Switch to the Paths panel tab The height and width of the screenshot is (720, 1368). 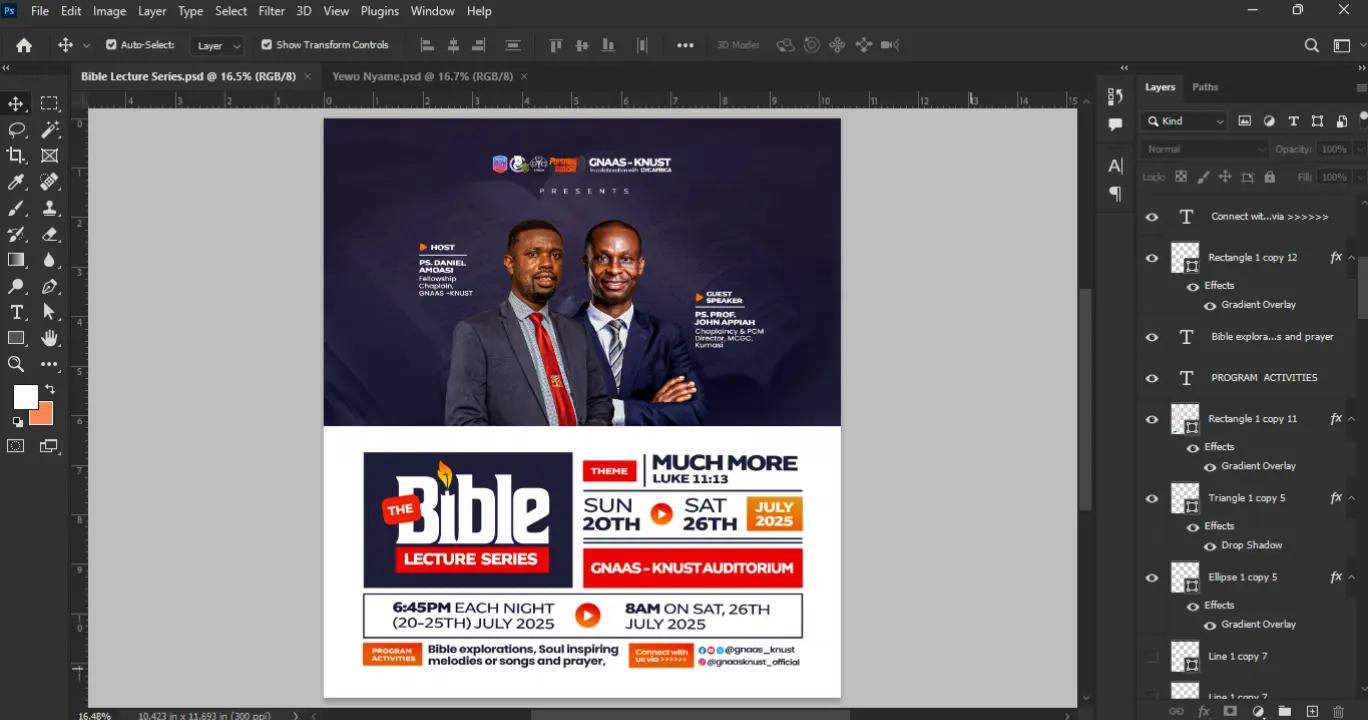(1205, 87)
